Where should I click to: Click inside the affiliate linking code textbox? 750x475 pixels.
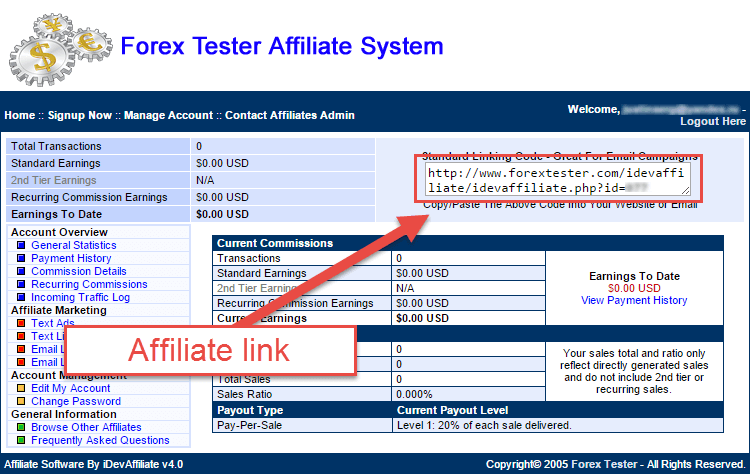557,180
